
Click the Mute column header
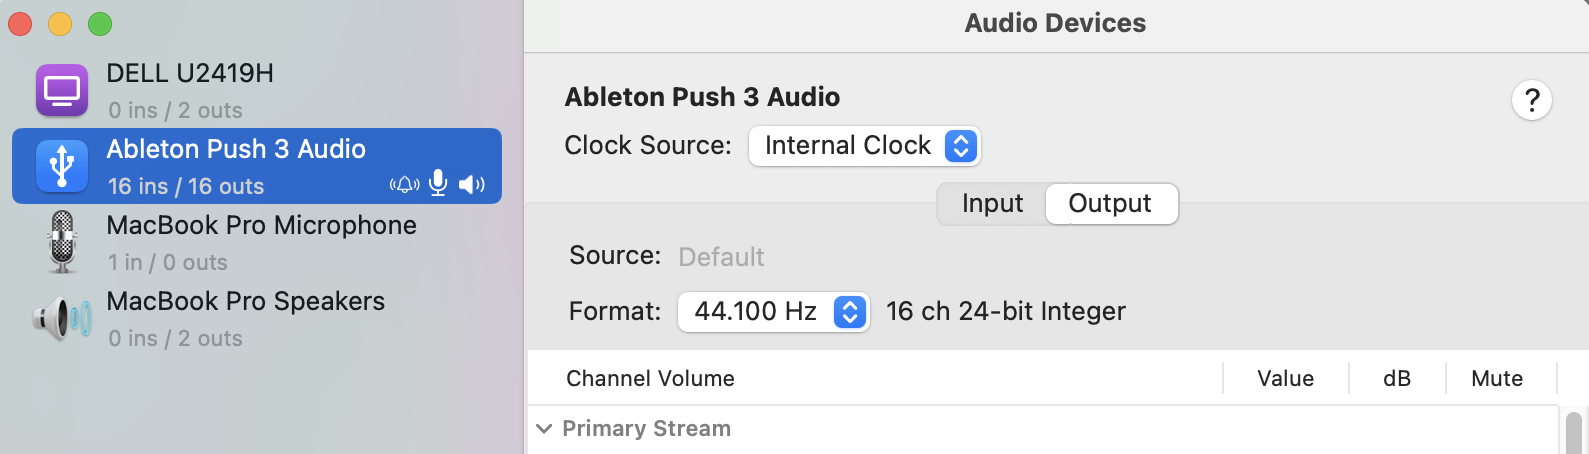(x=1497, y=379)
